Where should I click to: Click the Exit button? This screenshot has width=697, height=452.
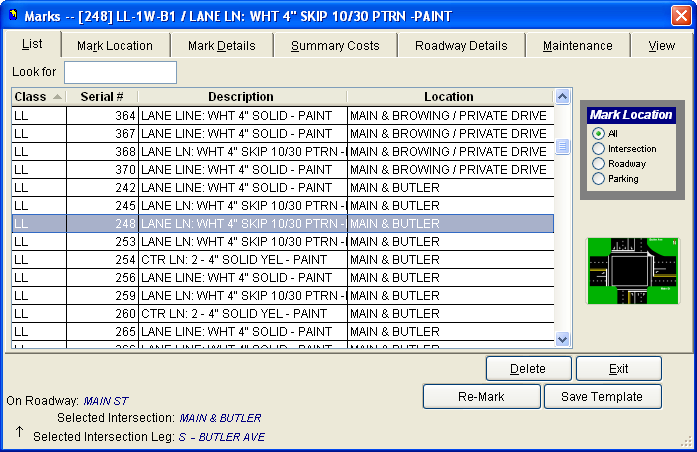(619, 368)
